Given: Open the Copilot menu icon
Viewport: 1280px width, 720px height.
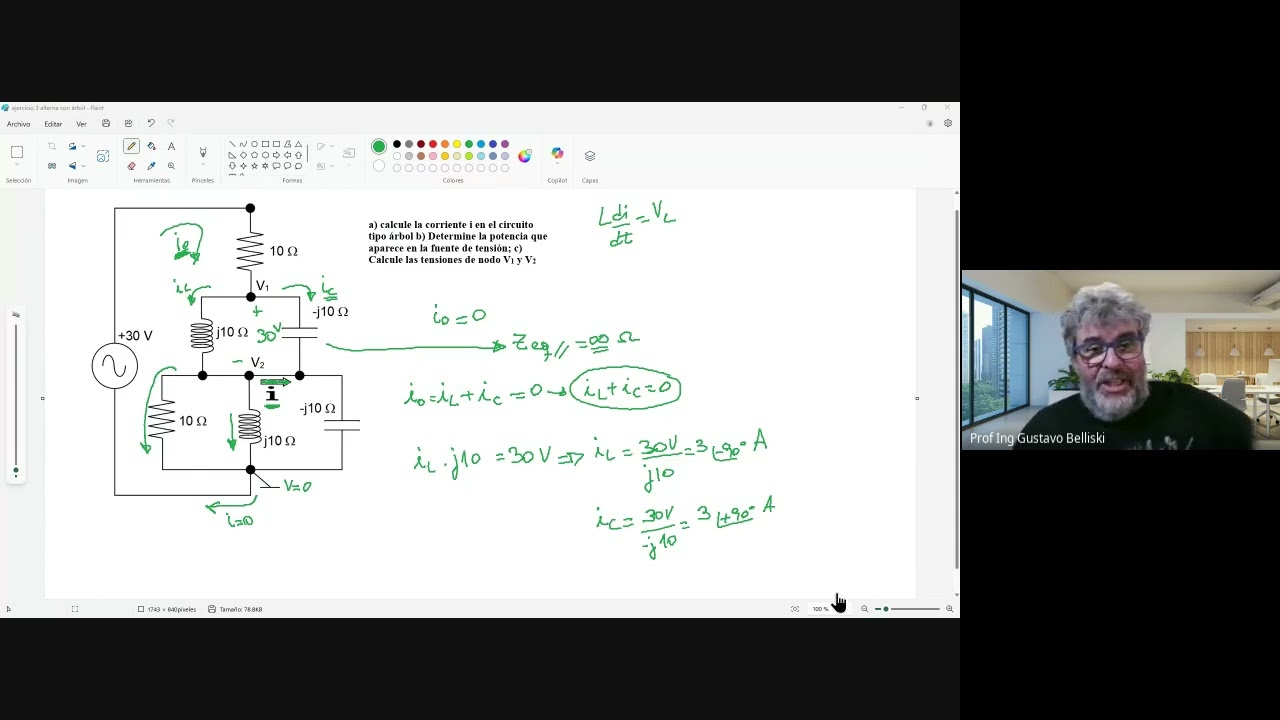Looking at the screenshot, I should [x=557, y=154].
